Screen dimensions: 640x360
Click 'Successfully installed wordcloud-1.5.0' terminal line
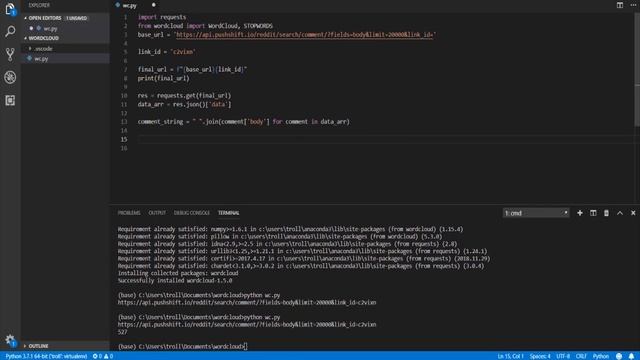[175, 280]
